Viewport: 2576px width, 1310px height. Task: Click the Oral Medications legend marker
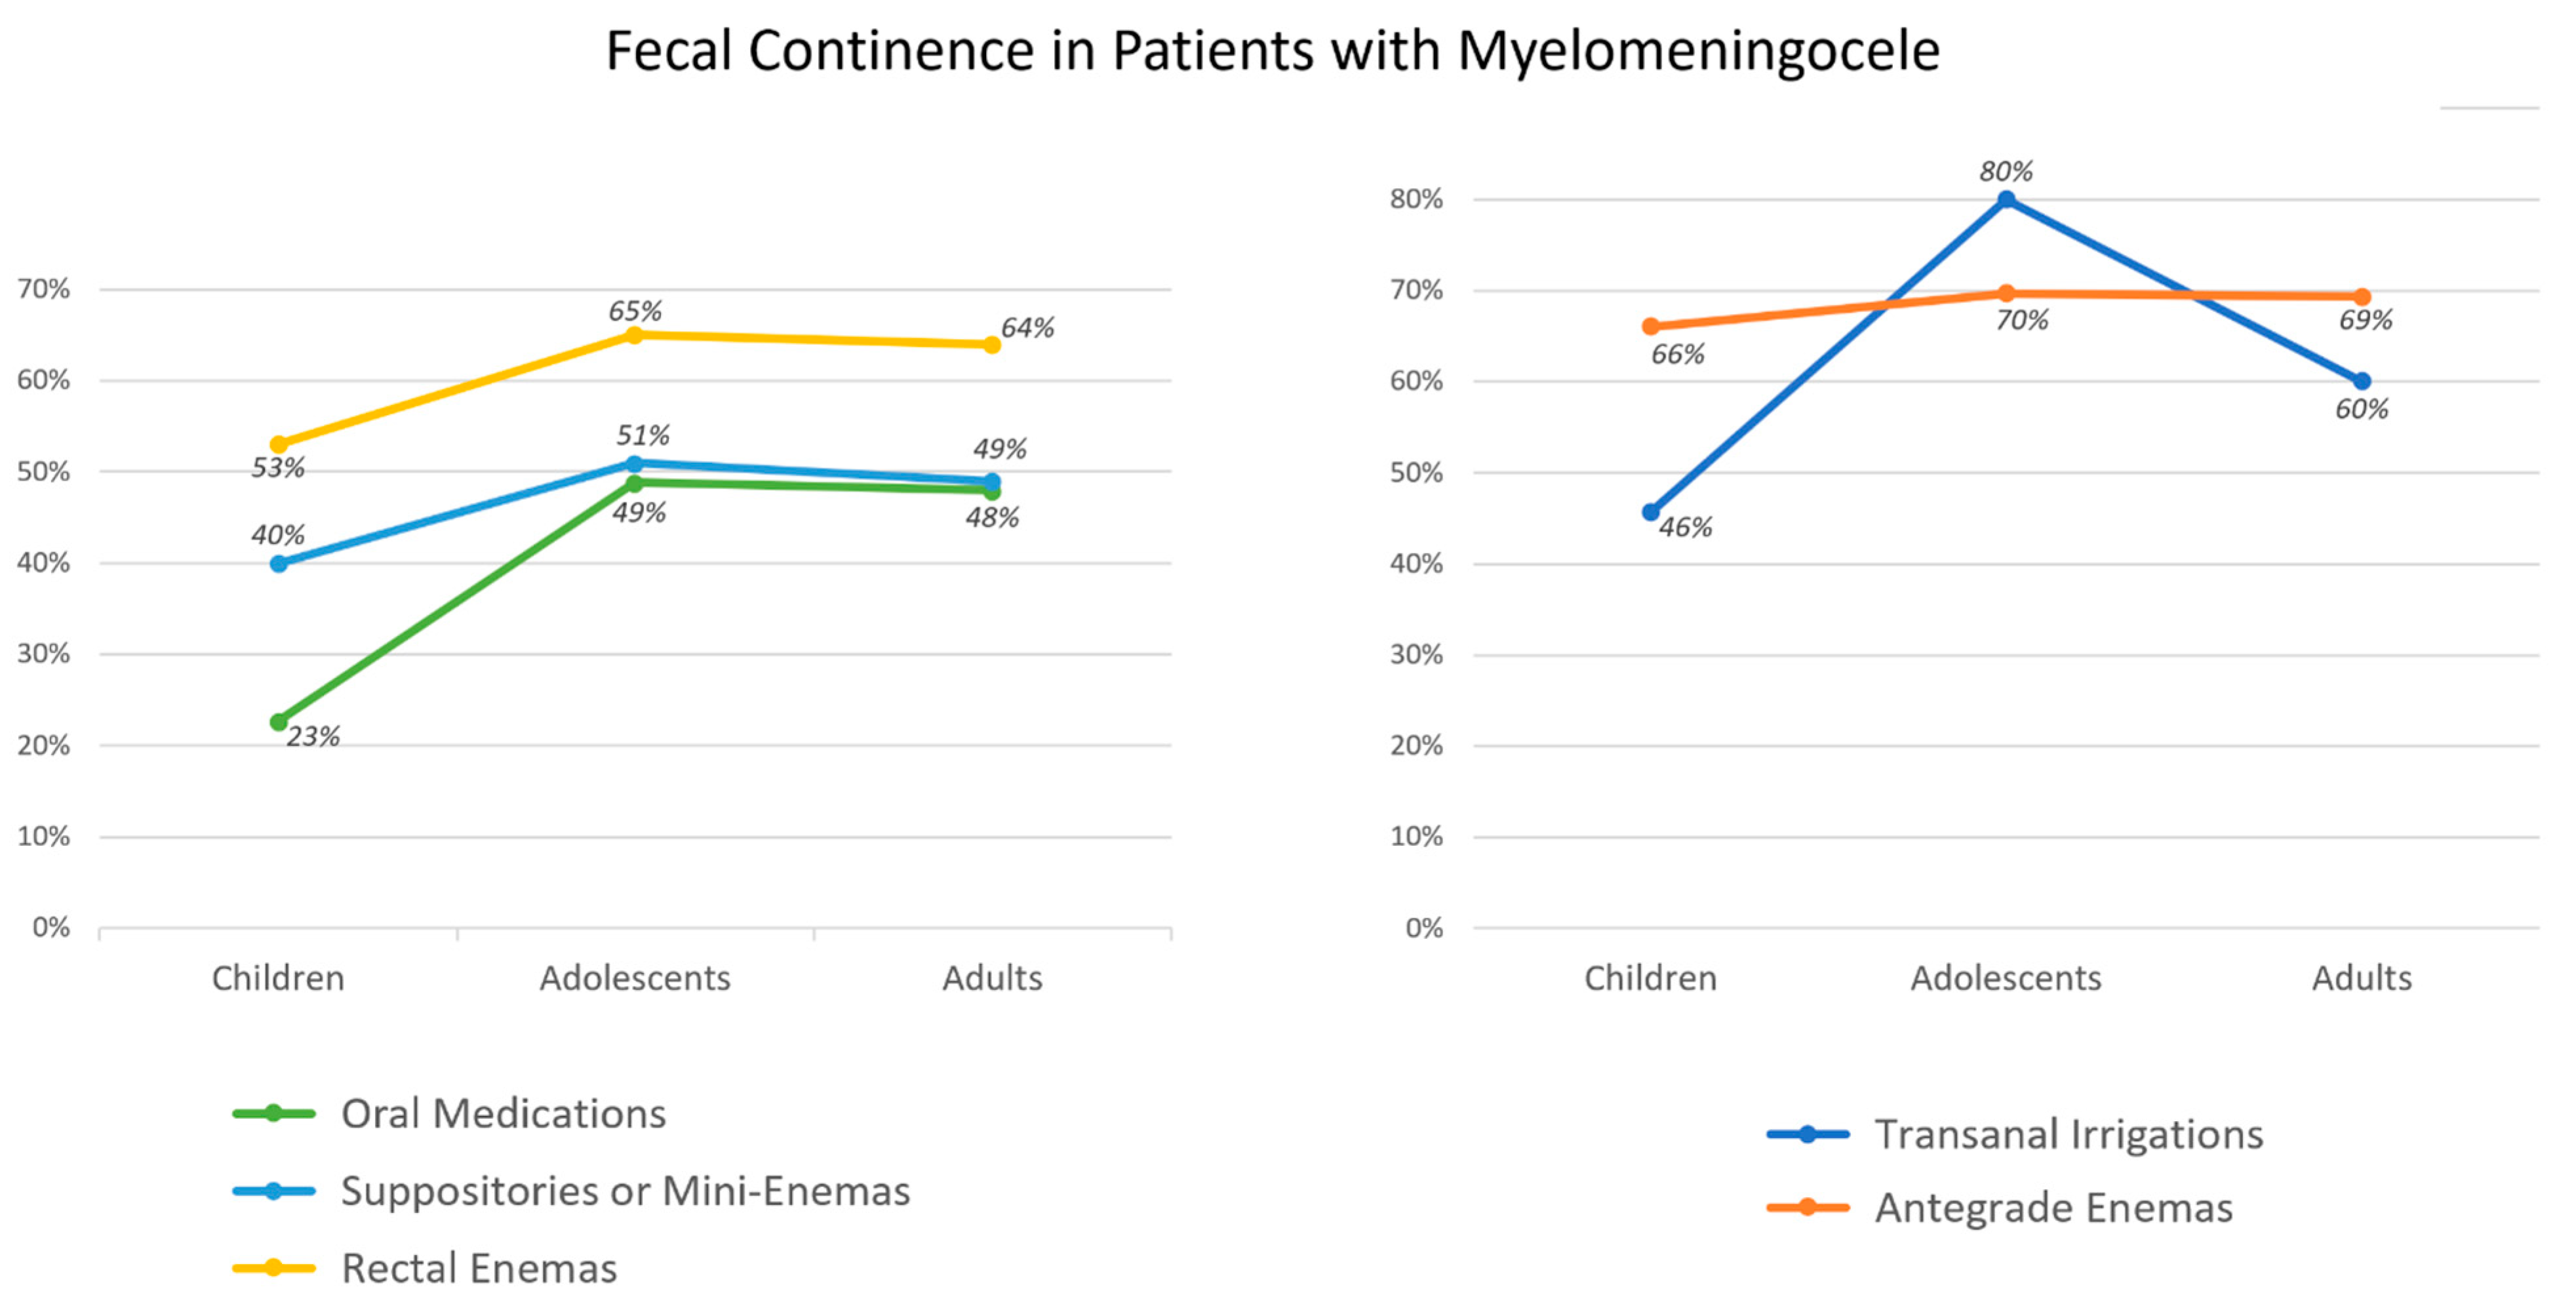coord(273,1113)
